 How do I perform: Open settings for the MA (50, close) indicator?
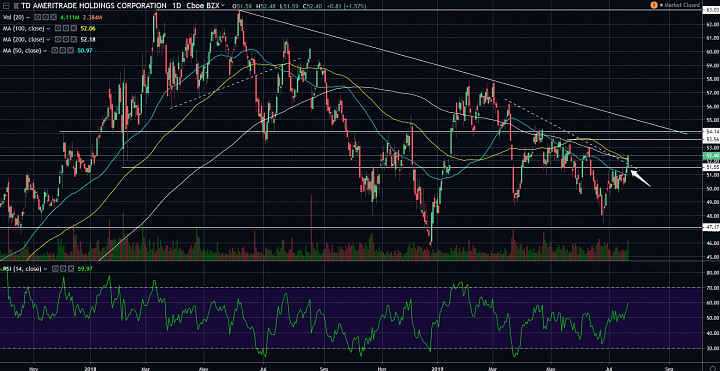[62, 50]
